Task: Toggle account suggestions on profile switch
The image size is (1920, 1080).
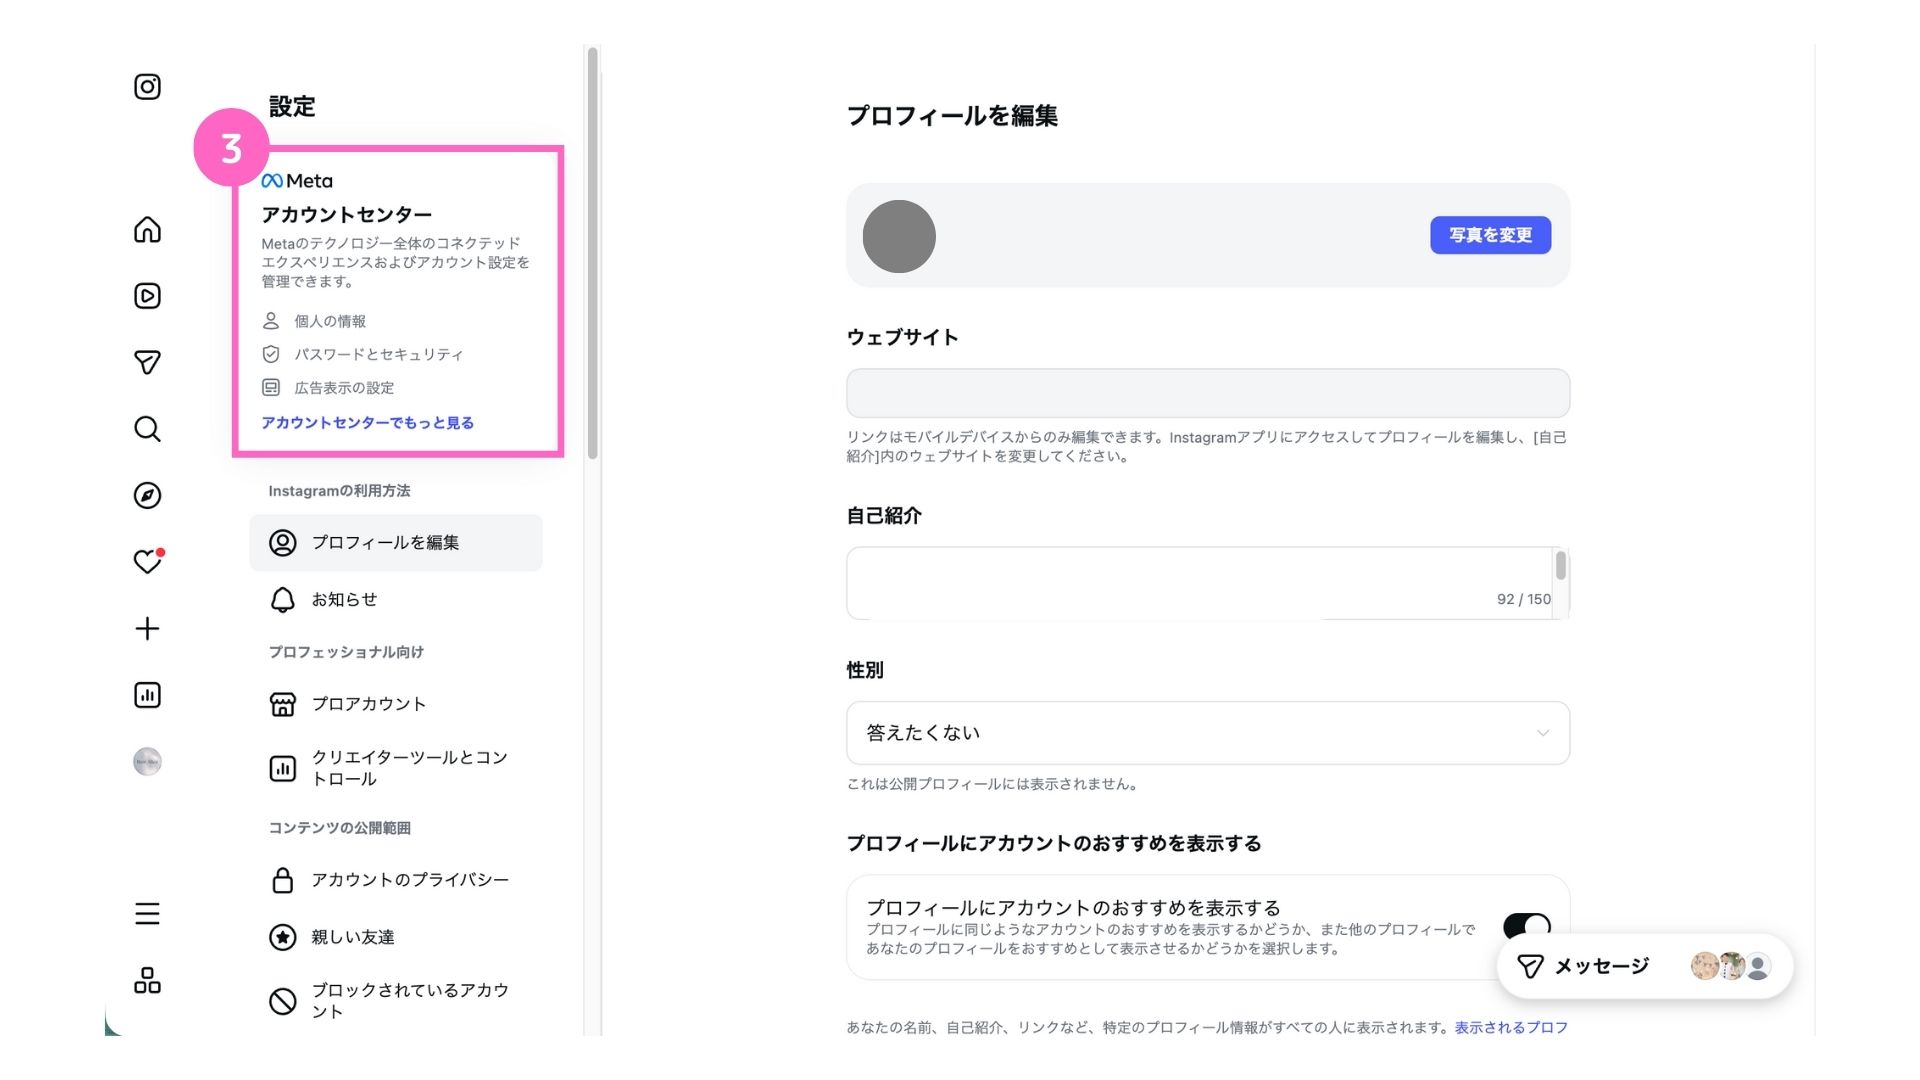Action: tap(1526, 924)
